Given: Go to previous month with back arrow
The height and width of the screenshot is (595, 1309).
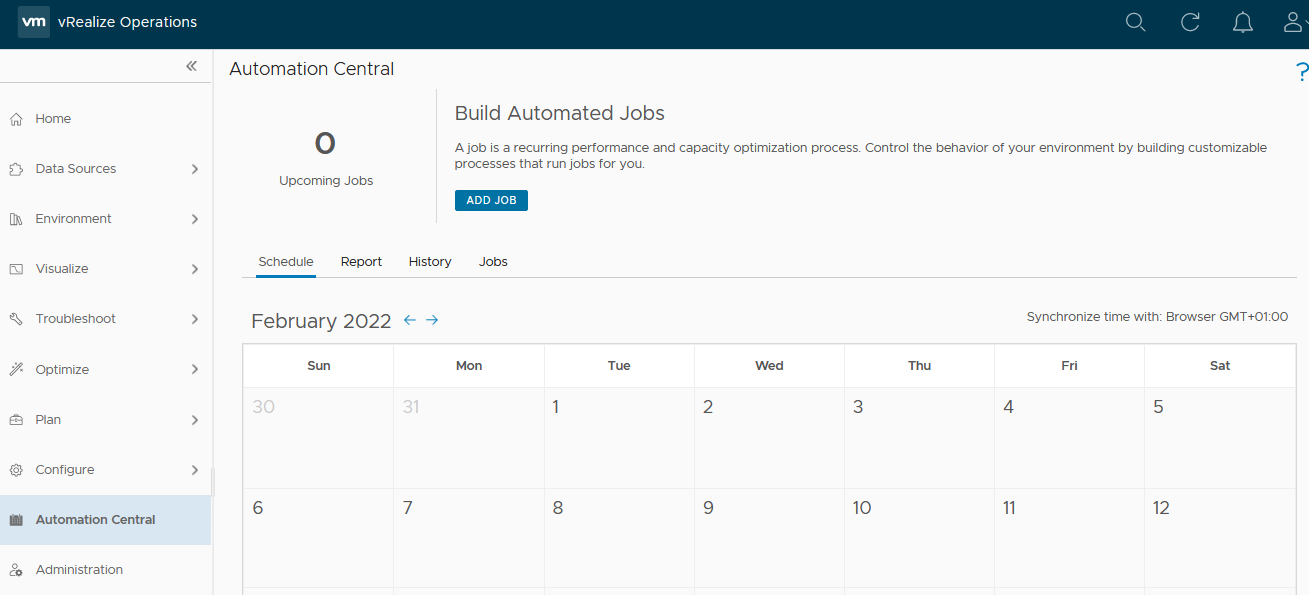Looking at the screenshot, I should (x=409, y=319).
